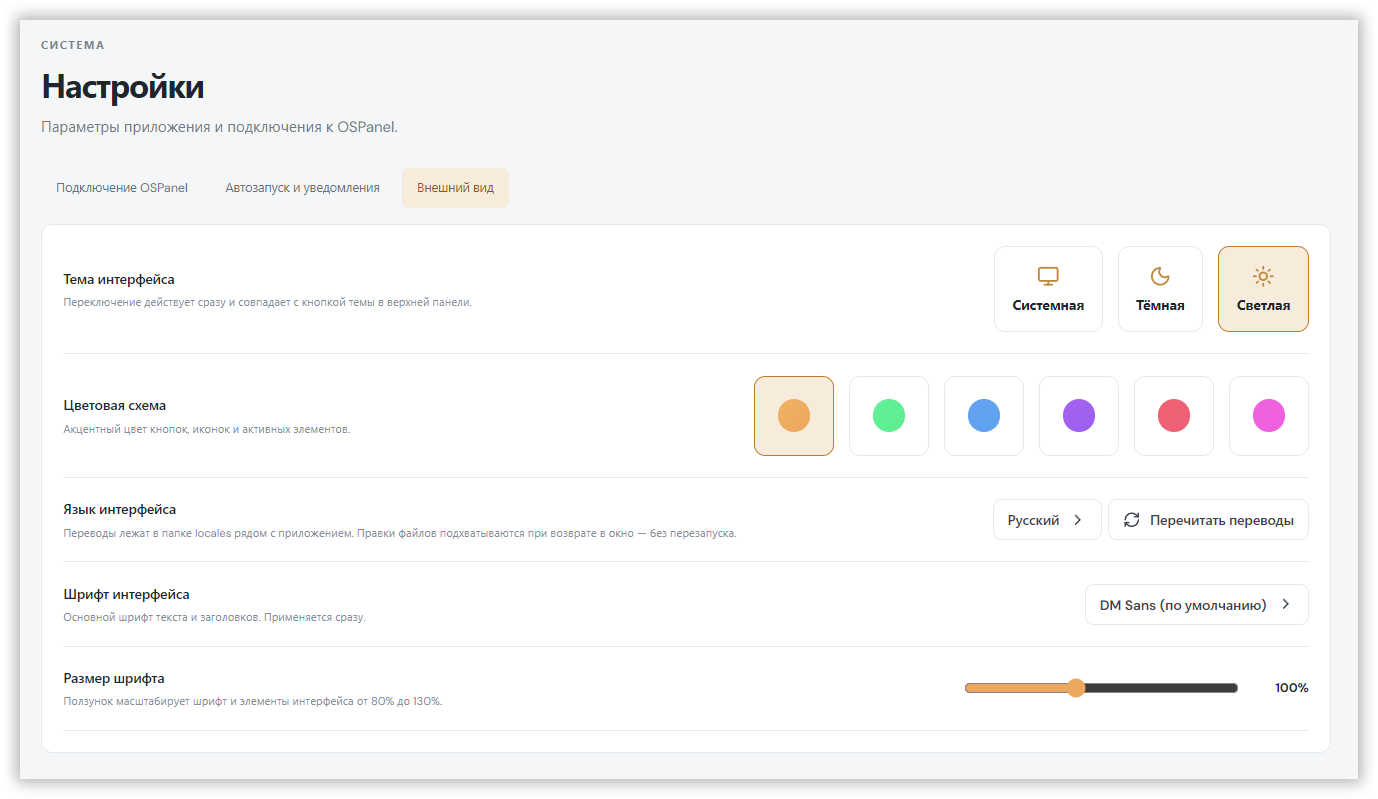Pick the orange accent color swatch
Image resolution: width=1378 pixels, height=799 pixels.
(794, 416)
